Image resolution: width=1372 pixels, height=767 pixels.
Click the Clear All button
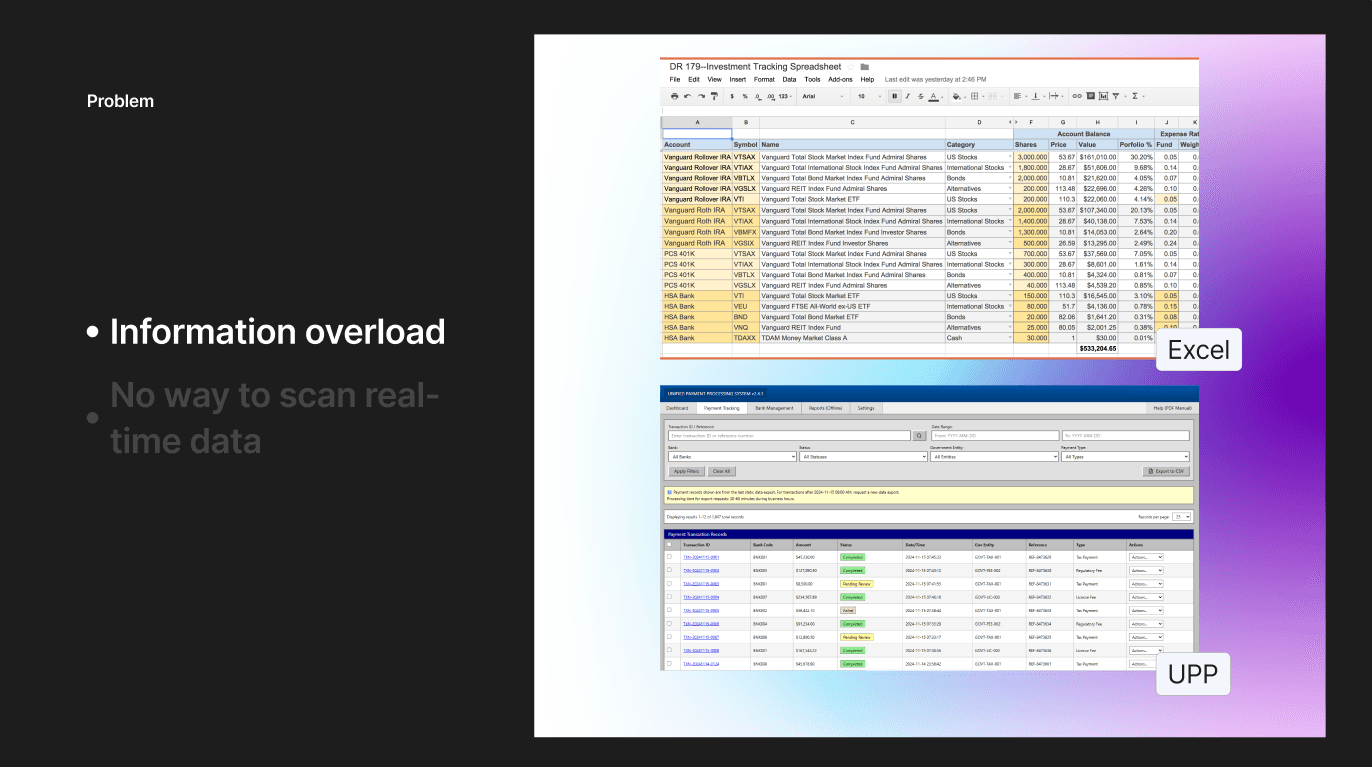pos(721,471)
